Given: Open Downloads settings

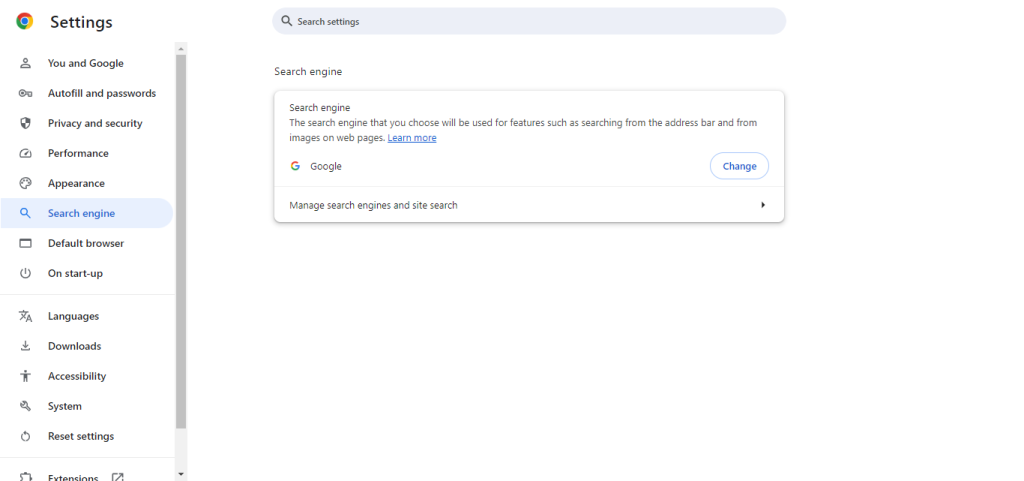Looking at the screenshot, I should [x=86, y=346].
